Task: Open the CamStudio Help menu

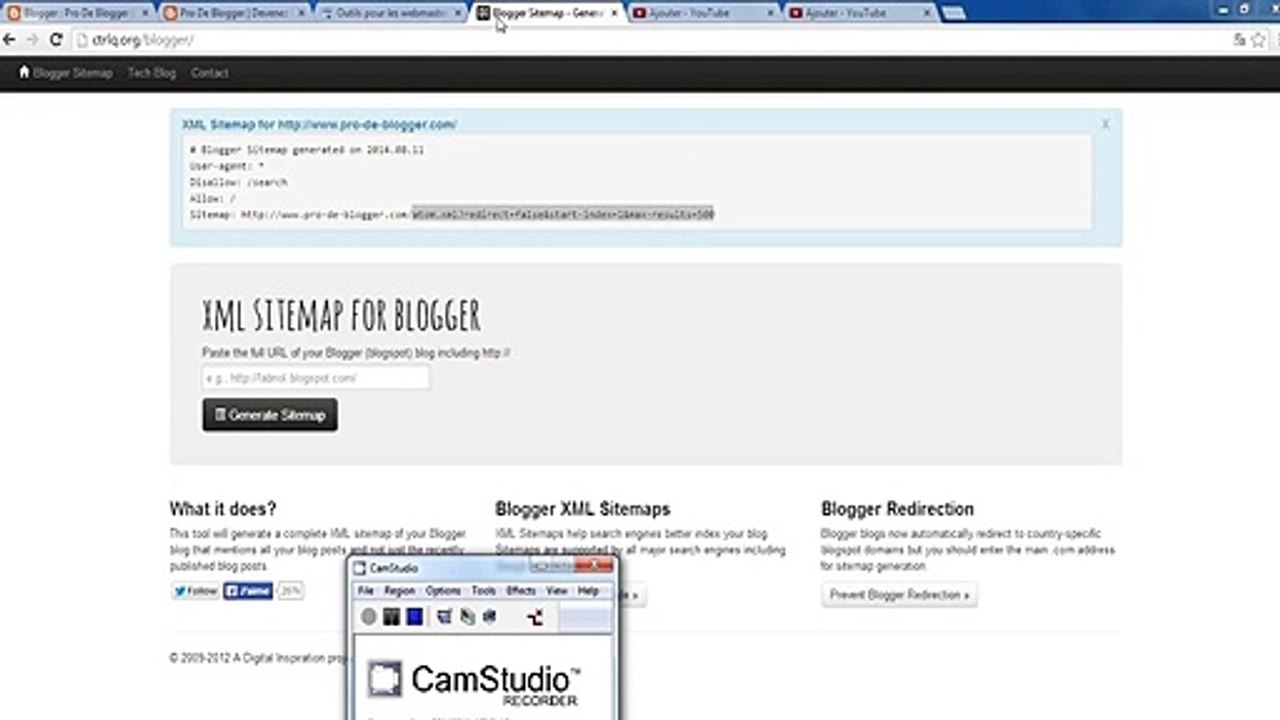Action: tap(588, 591)
